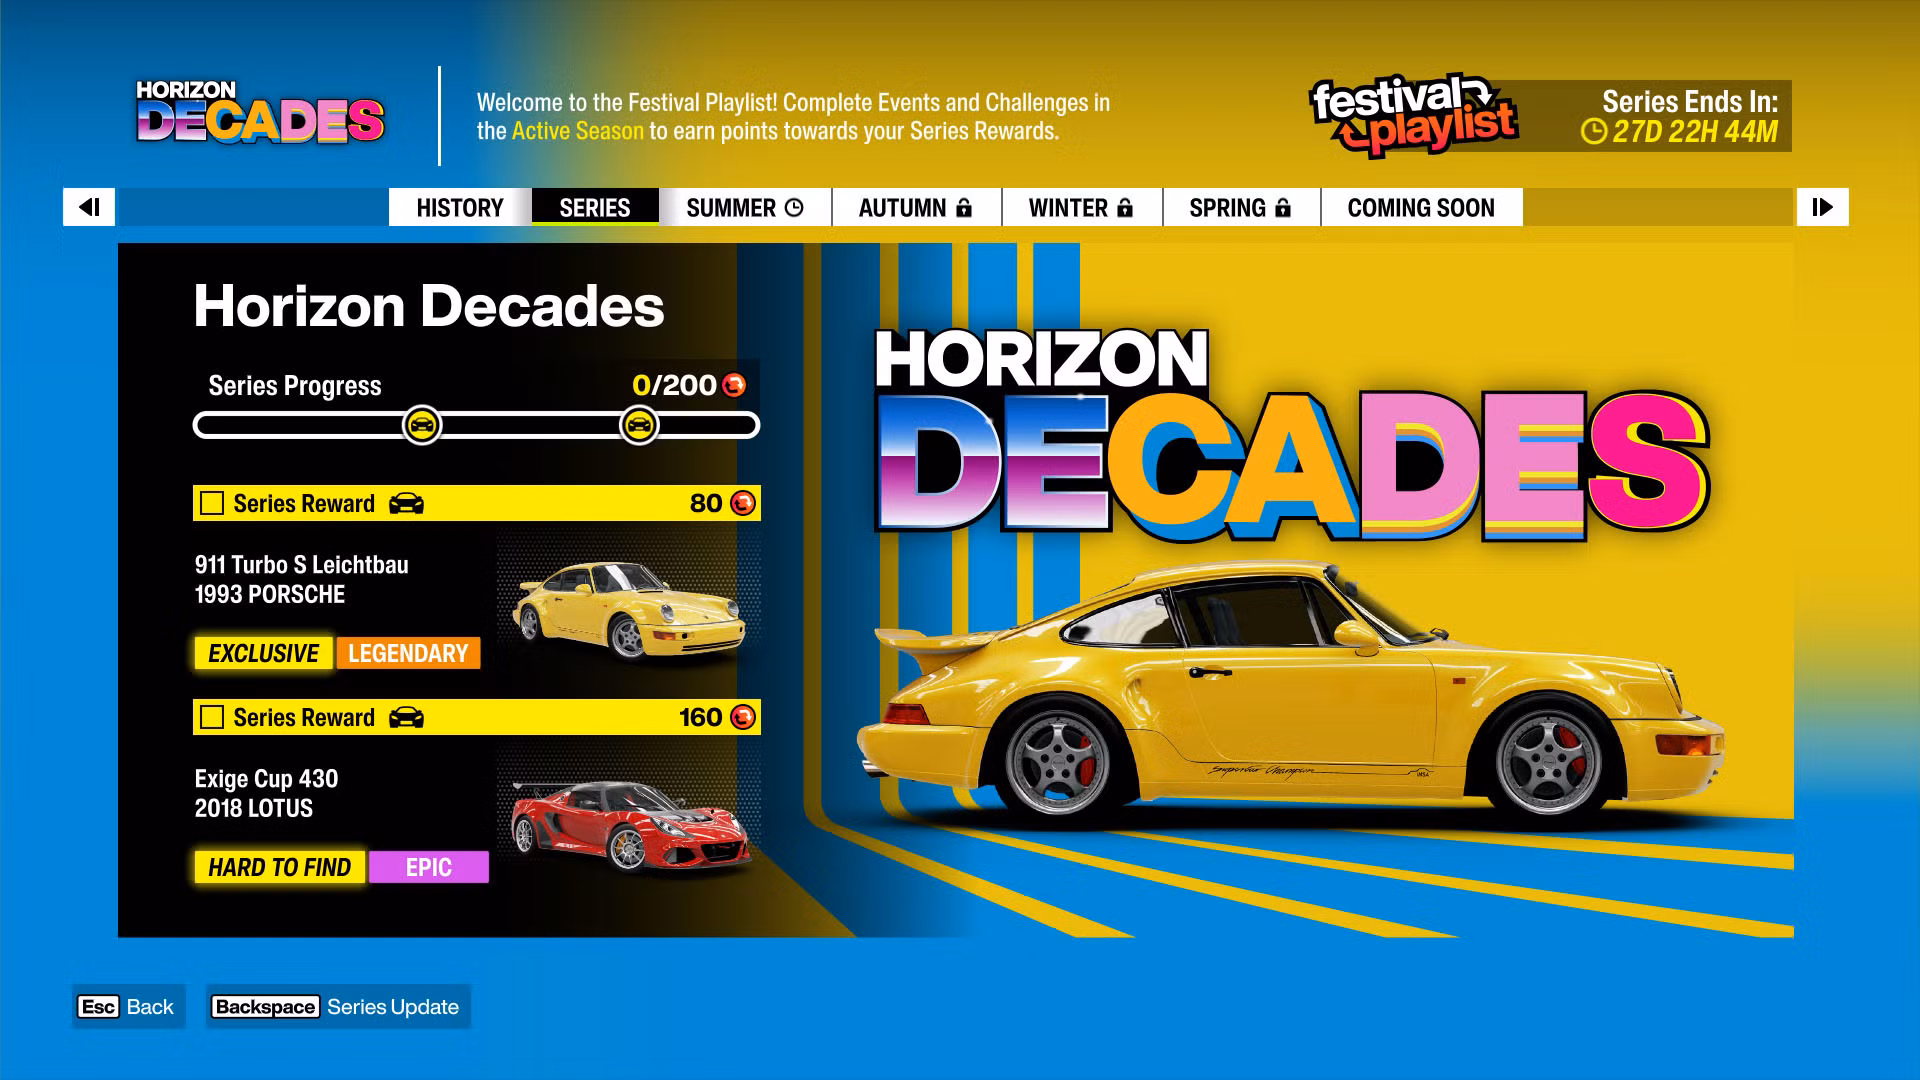Select the locked Autumn tab

click(x=916, y=207)
